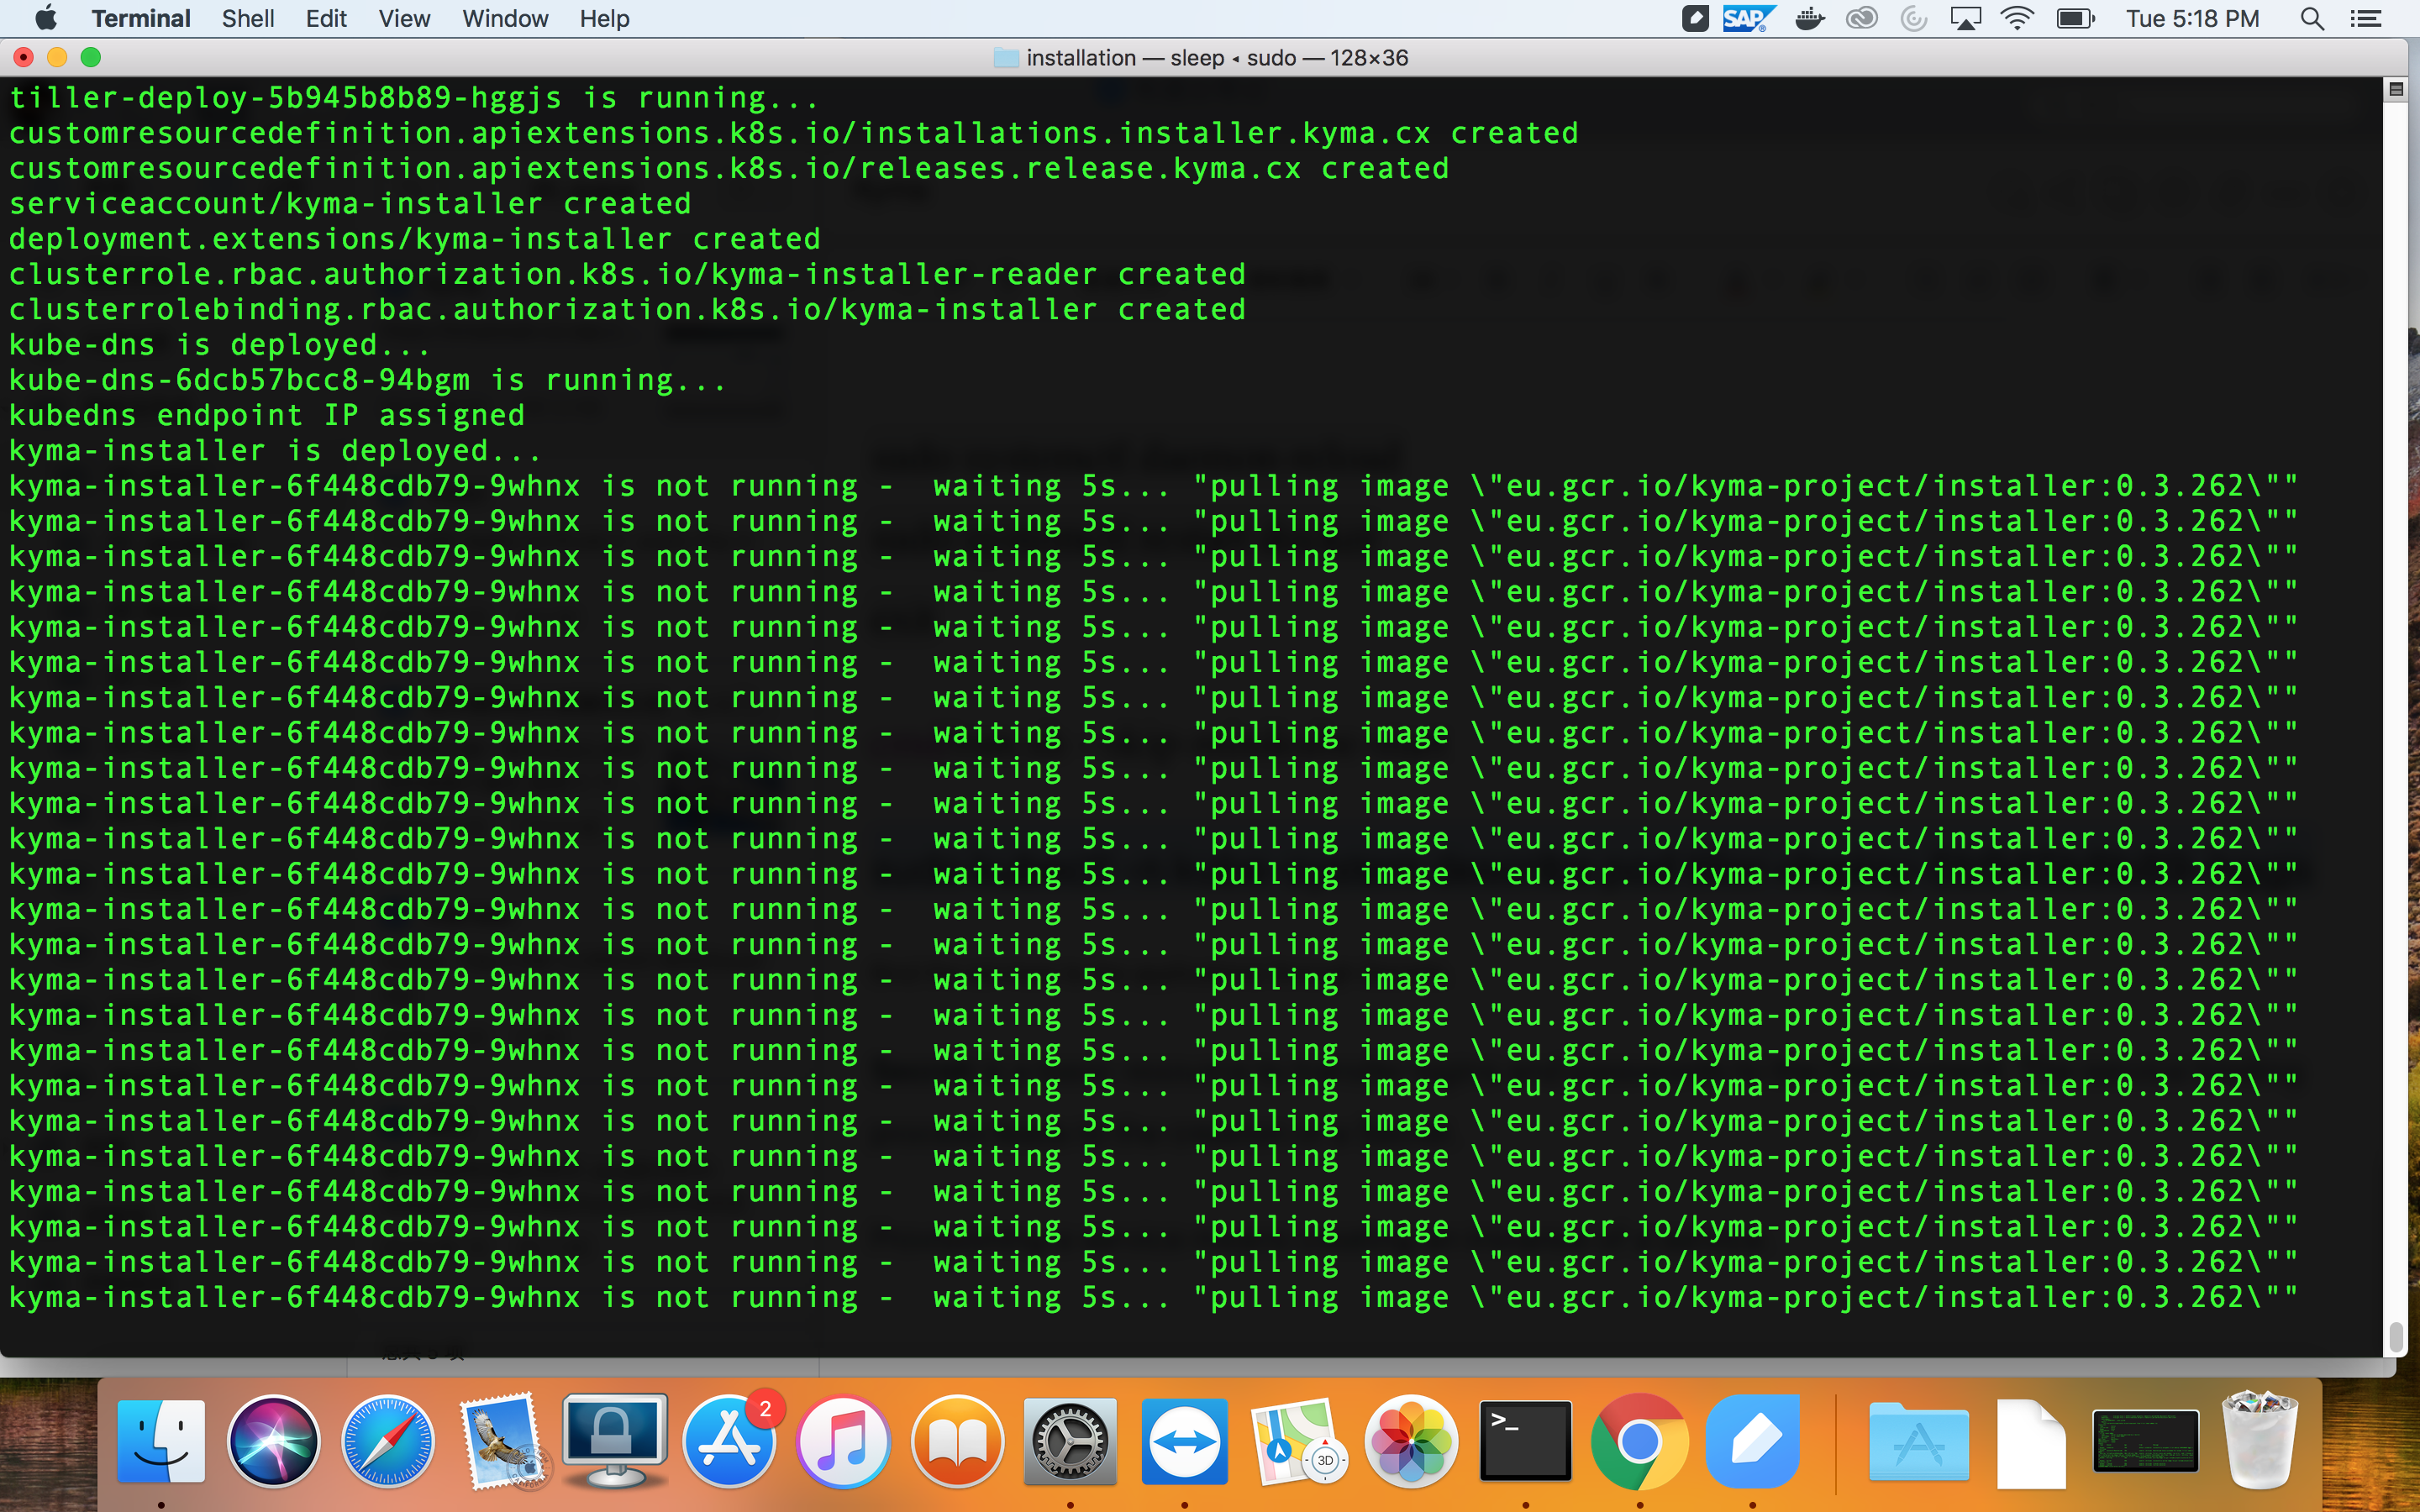The height and width of the screenshot is (1512, 2420).
Task: Open the App Store with 2 updates
Action: pyautogui.click(x=730, y=1440)
